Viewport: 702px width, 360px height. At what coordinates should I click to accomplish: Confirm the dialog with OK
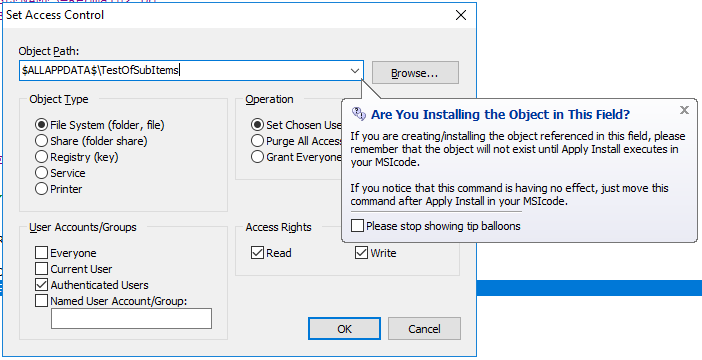(344, 329)
